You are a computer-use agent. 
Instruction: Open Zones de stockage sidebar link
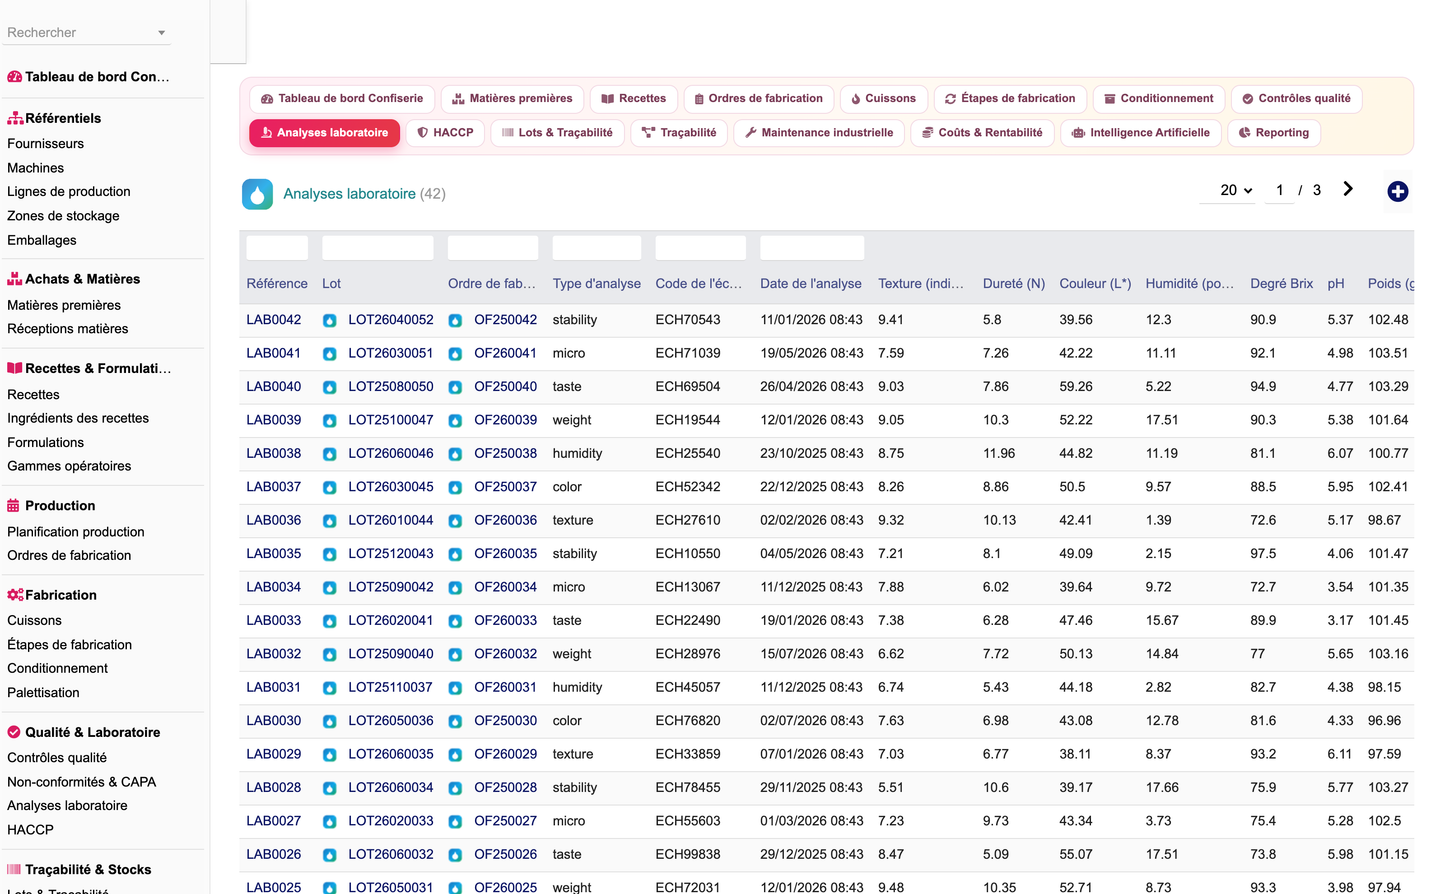[63, 216]
